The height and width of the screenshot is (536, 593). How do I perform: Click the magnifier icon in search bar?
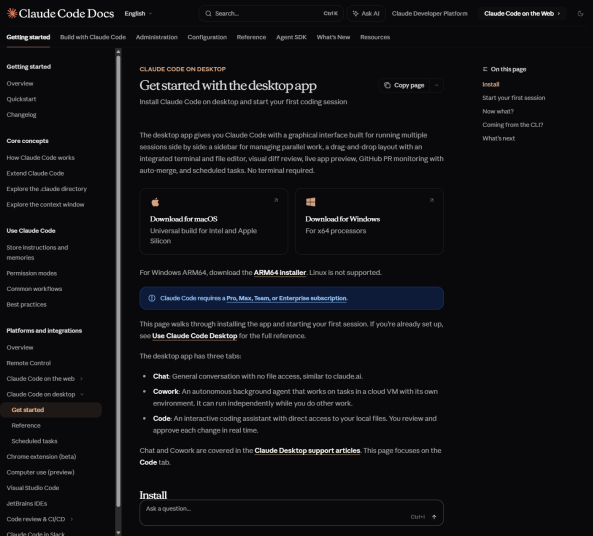click(x=208, y=14)
